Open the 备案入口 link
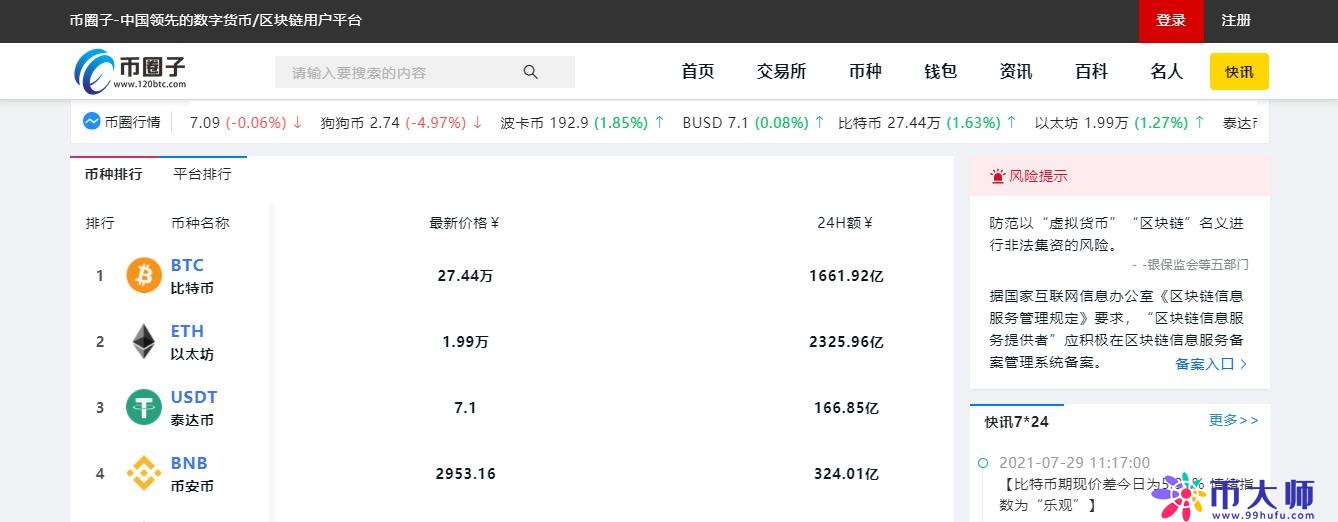 coord(1211,364)
